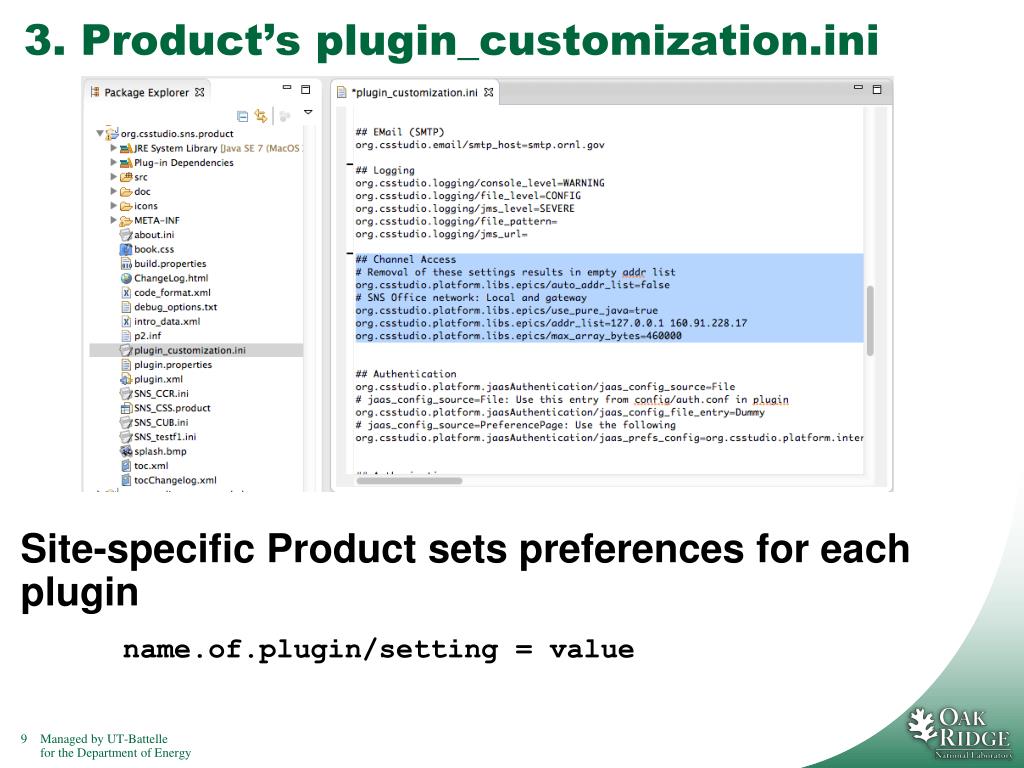This screenshot has height=768, width=1024.
Task: Click the addr_list=127.0.0.1 line
Action: pyautogui.click(x=551, y=323)
